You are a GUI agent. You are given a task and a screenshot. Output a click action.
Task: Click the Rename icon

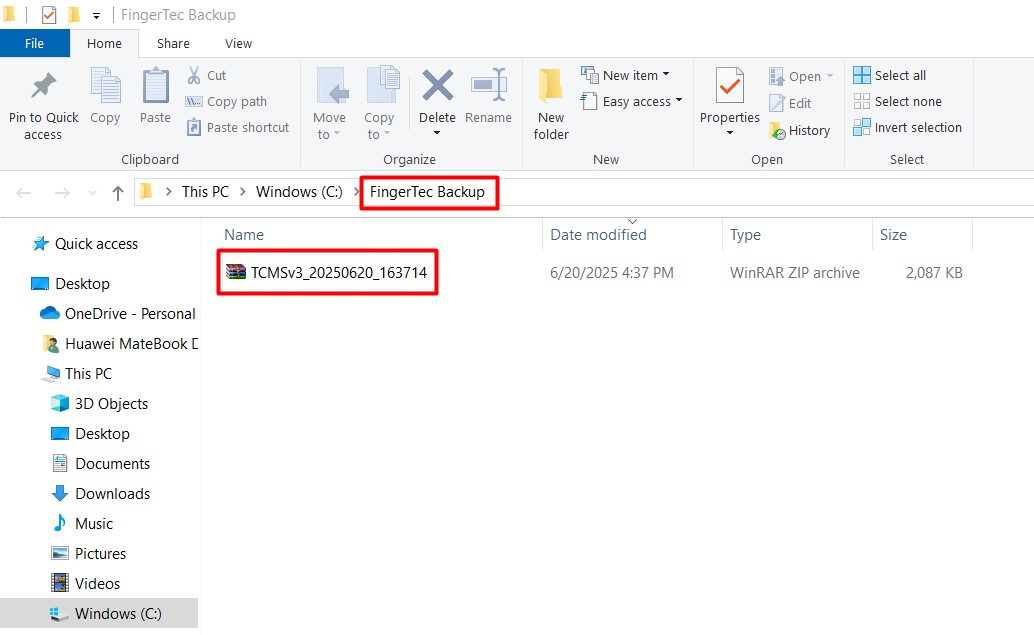click(x=489, y=86)
